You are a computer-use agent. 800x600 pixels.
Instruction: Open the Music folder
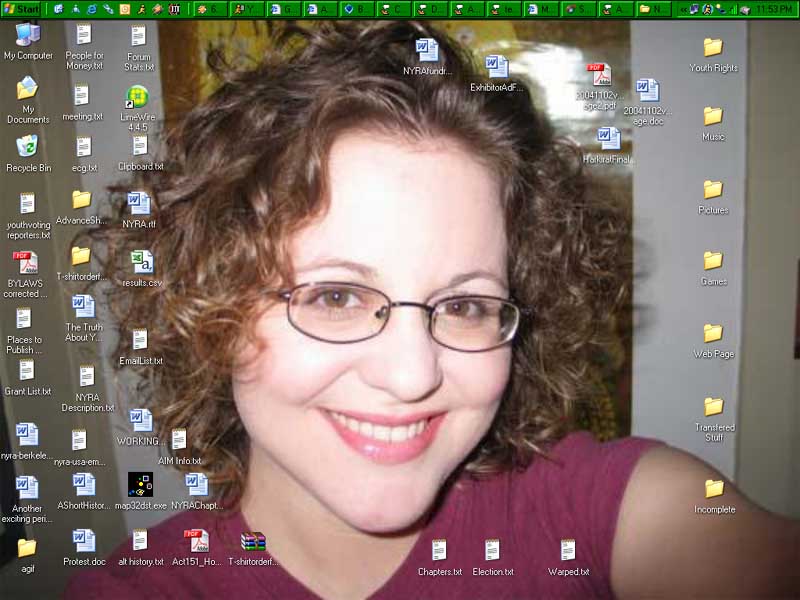click(x=713, y=116)
